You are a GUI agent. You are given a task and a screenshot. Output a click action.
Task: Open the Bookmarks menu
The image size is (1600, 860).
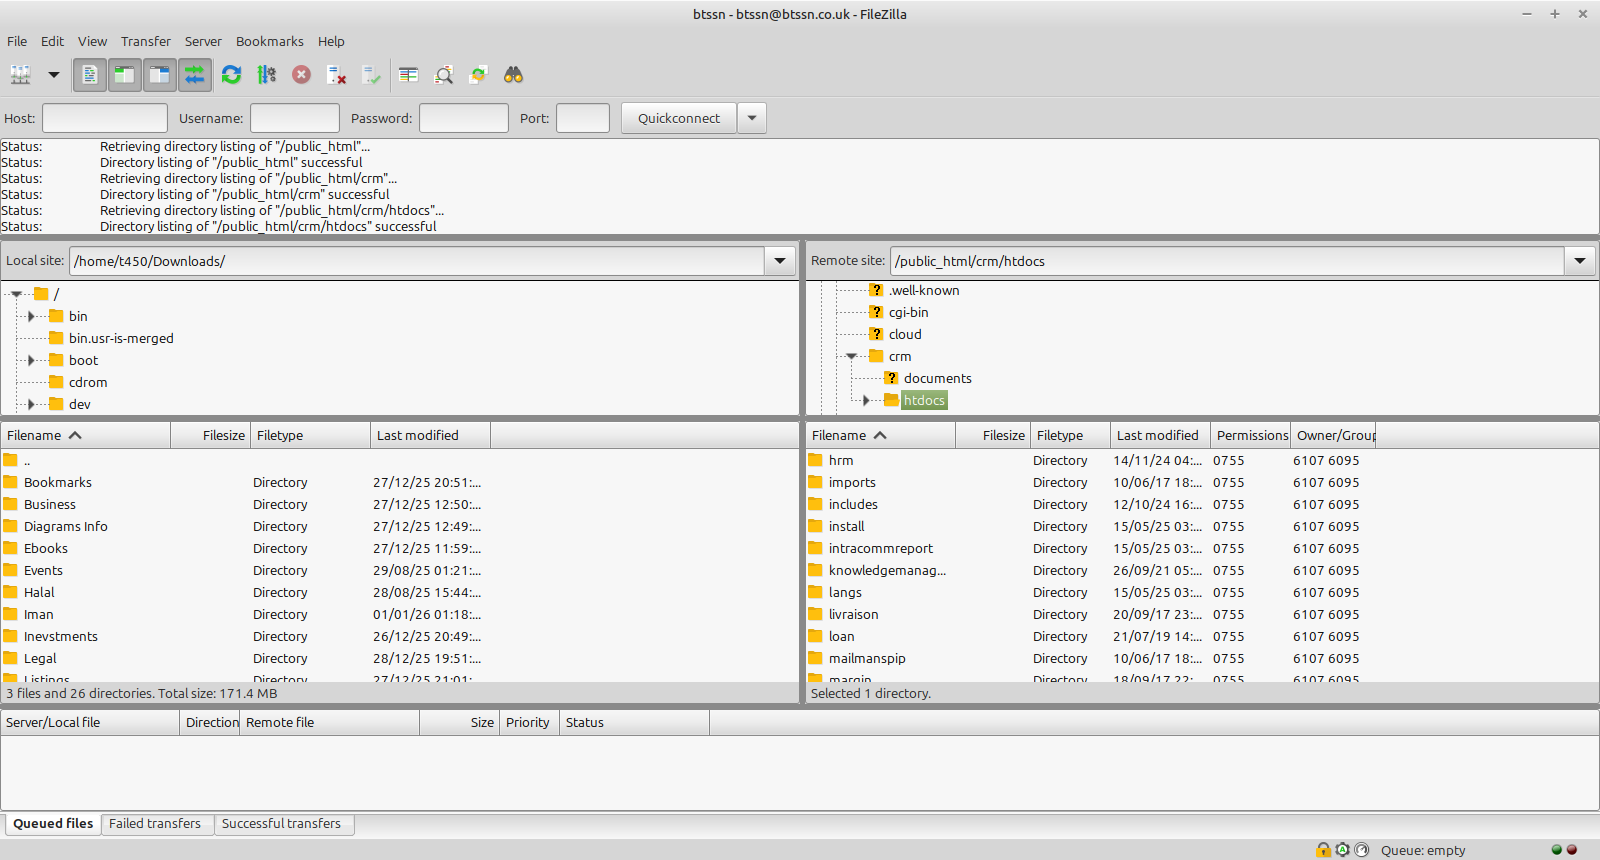(269, 41)
